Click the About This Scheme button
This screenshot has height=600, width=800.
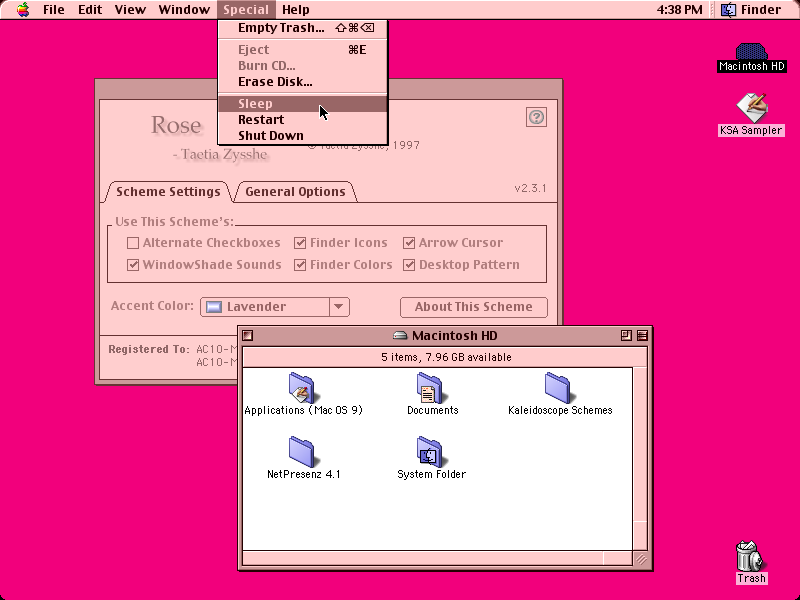473,307
